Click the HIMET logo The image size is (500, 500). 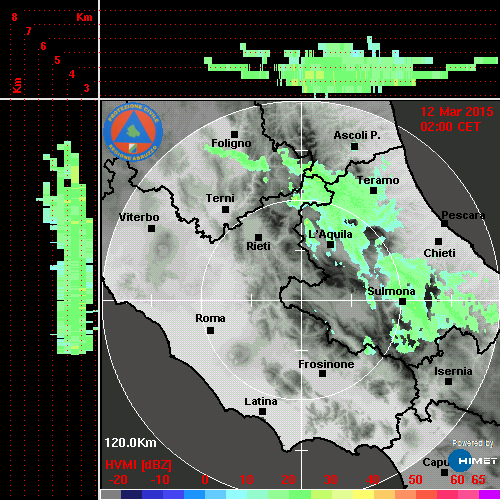point(472,460)
